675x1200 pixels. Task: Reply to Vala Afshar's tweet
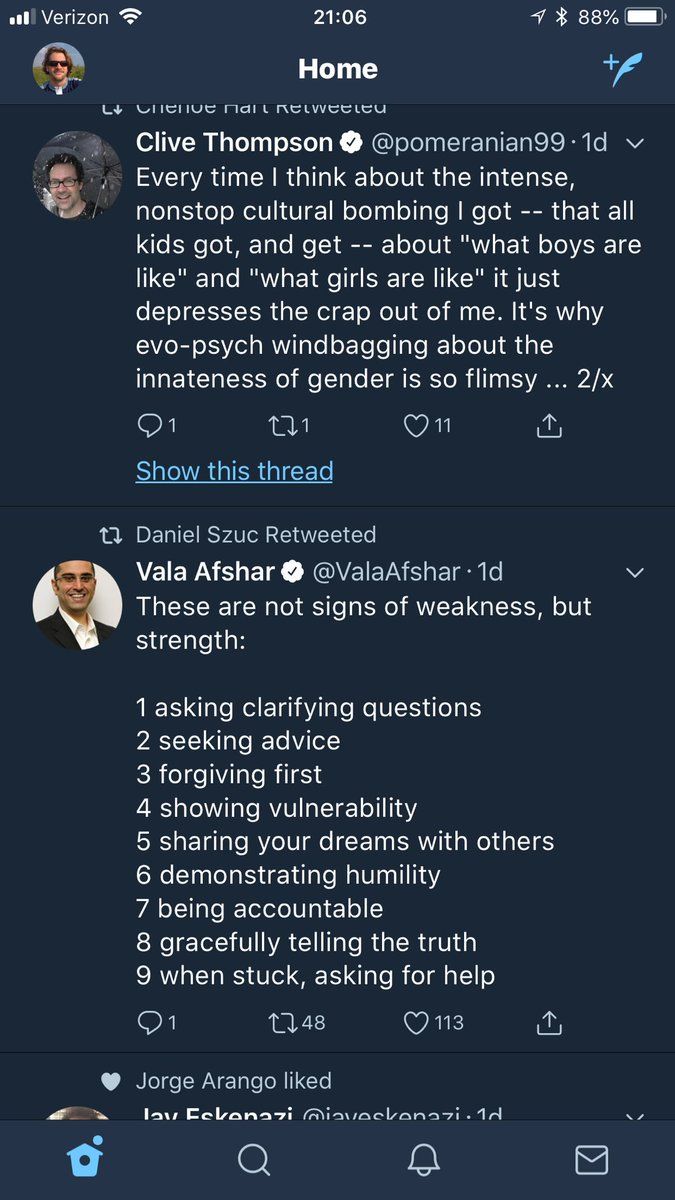[148, 1023]
